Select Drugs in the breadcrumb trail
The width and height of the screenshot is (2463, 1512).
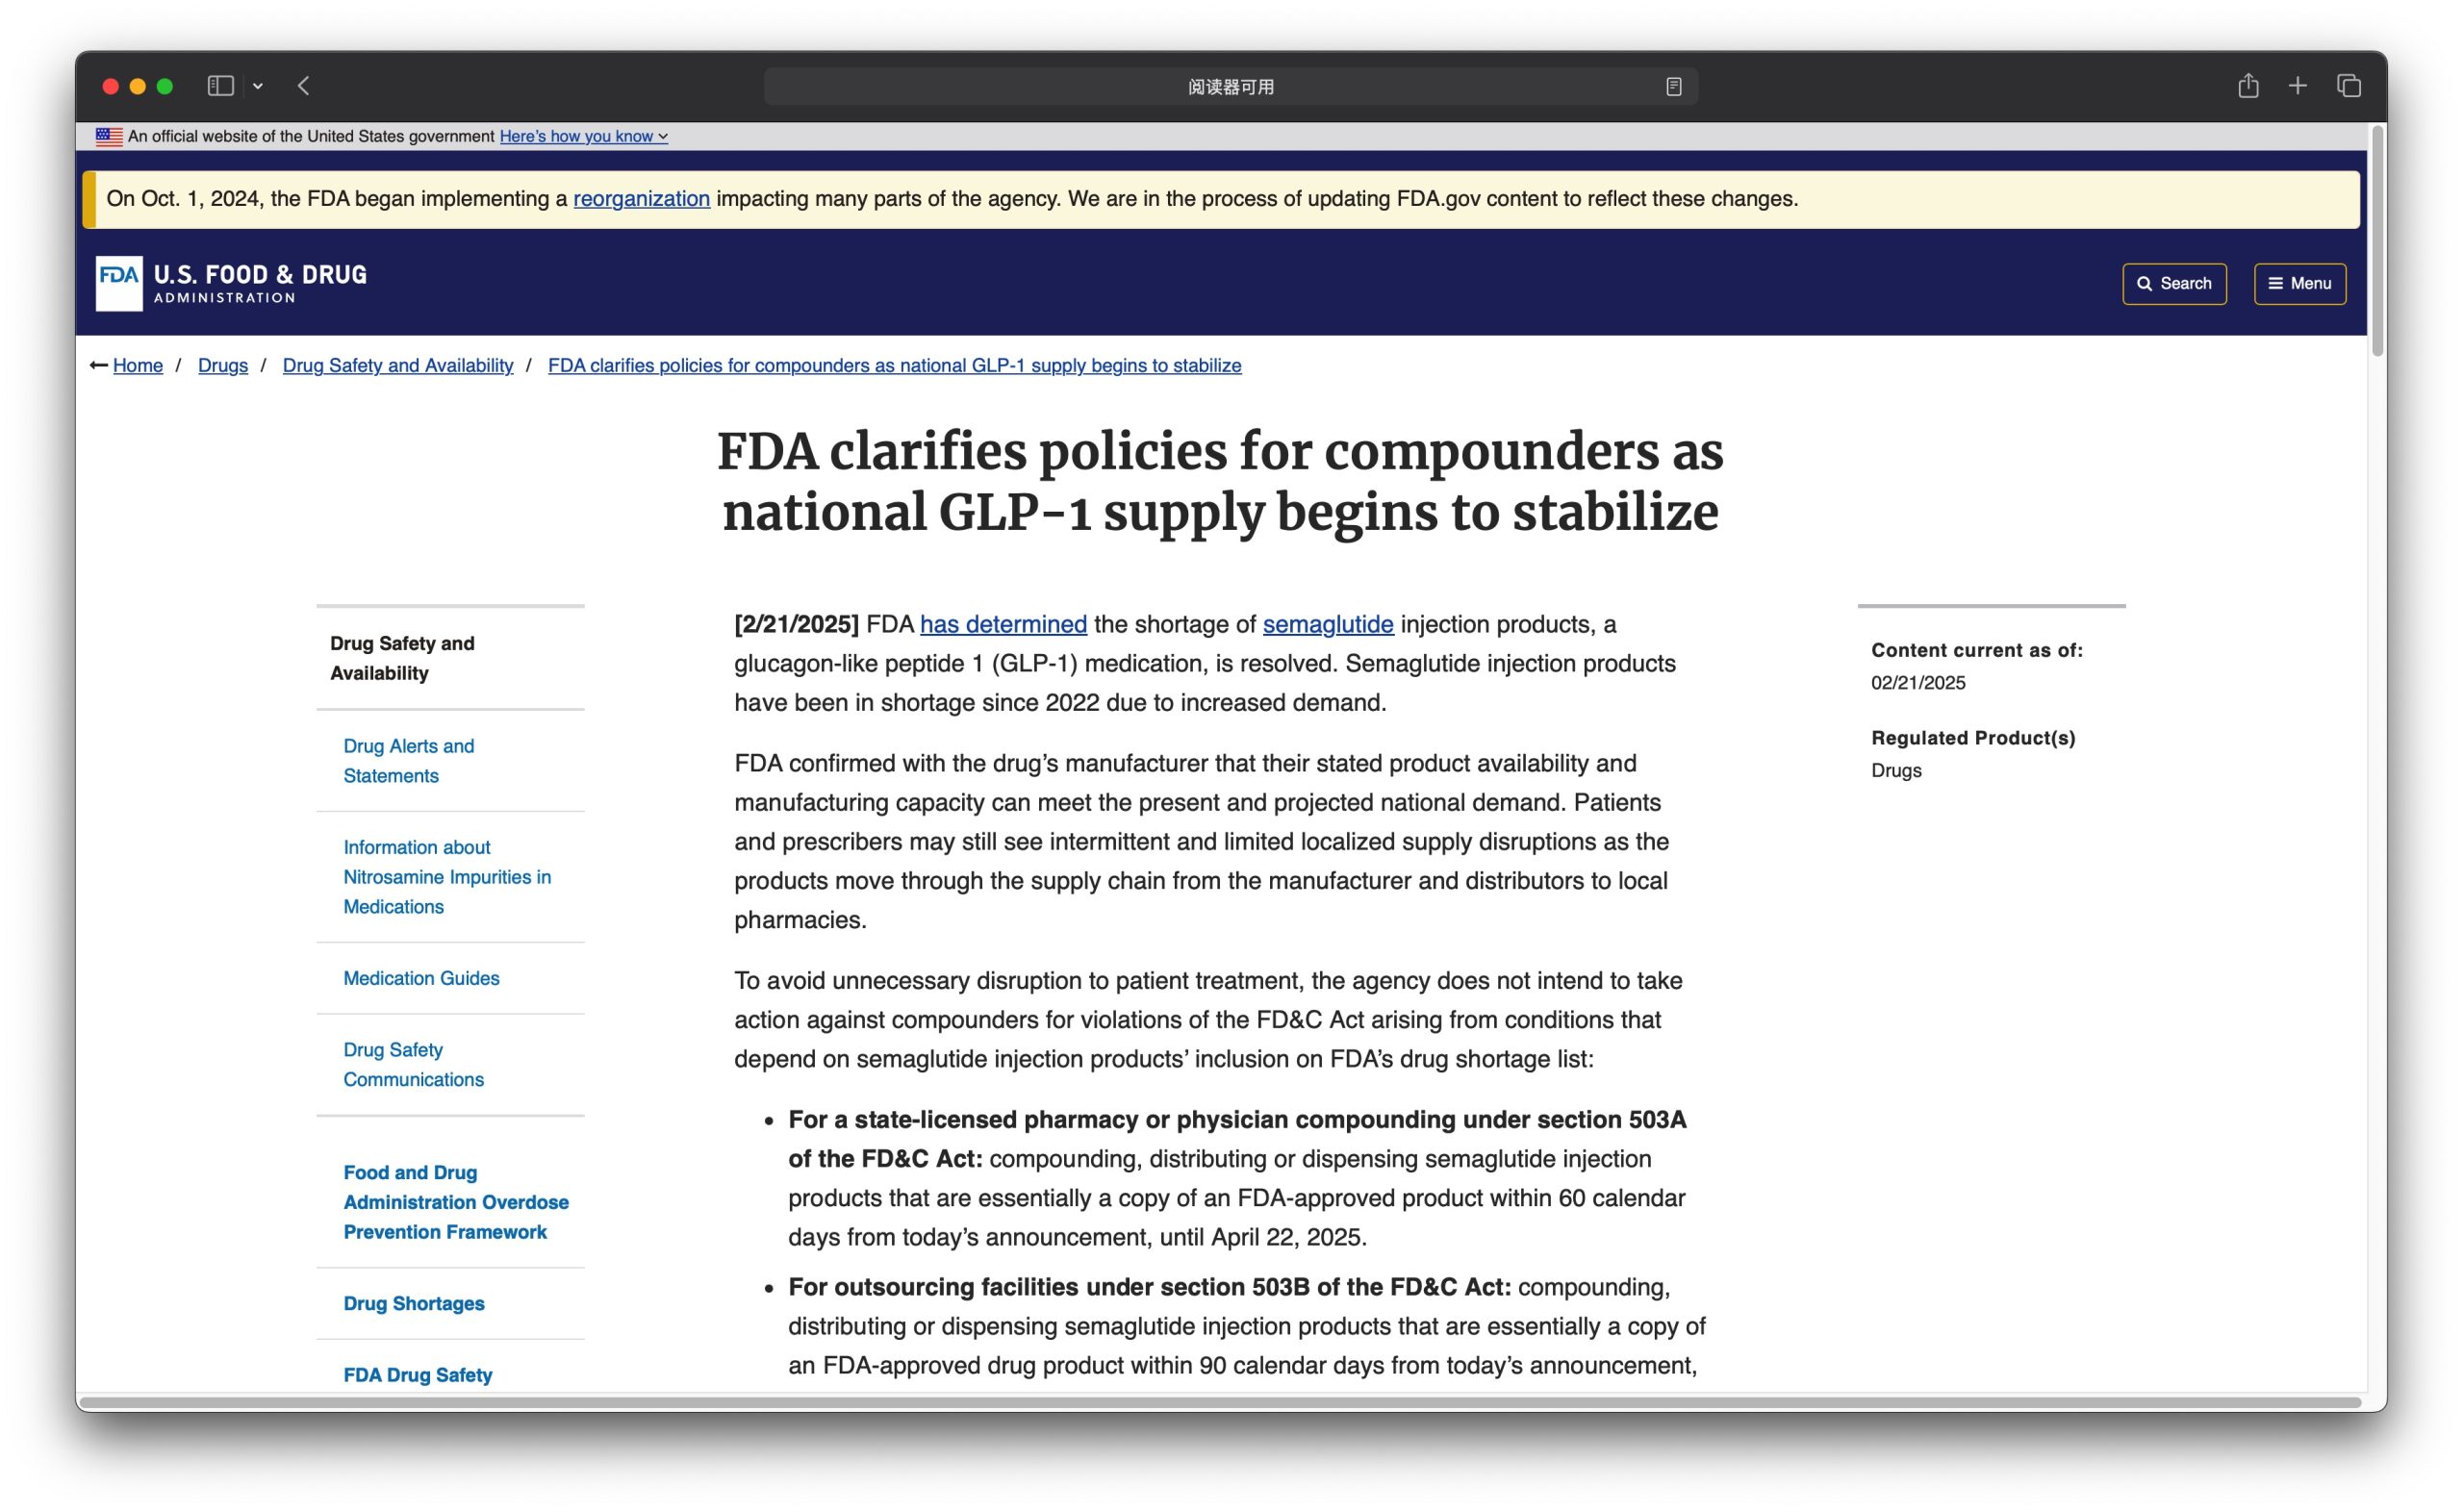(222, 365)
